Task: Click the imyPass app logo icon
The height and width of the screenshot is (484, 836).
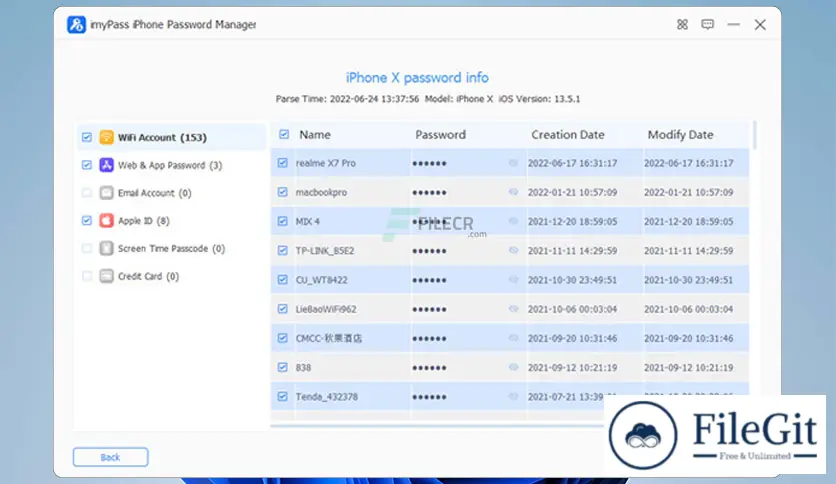Action: [x=76, y=25]
